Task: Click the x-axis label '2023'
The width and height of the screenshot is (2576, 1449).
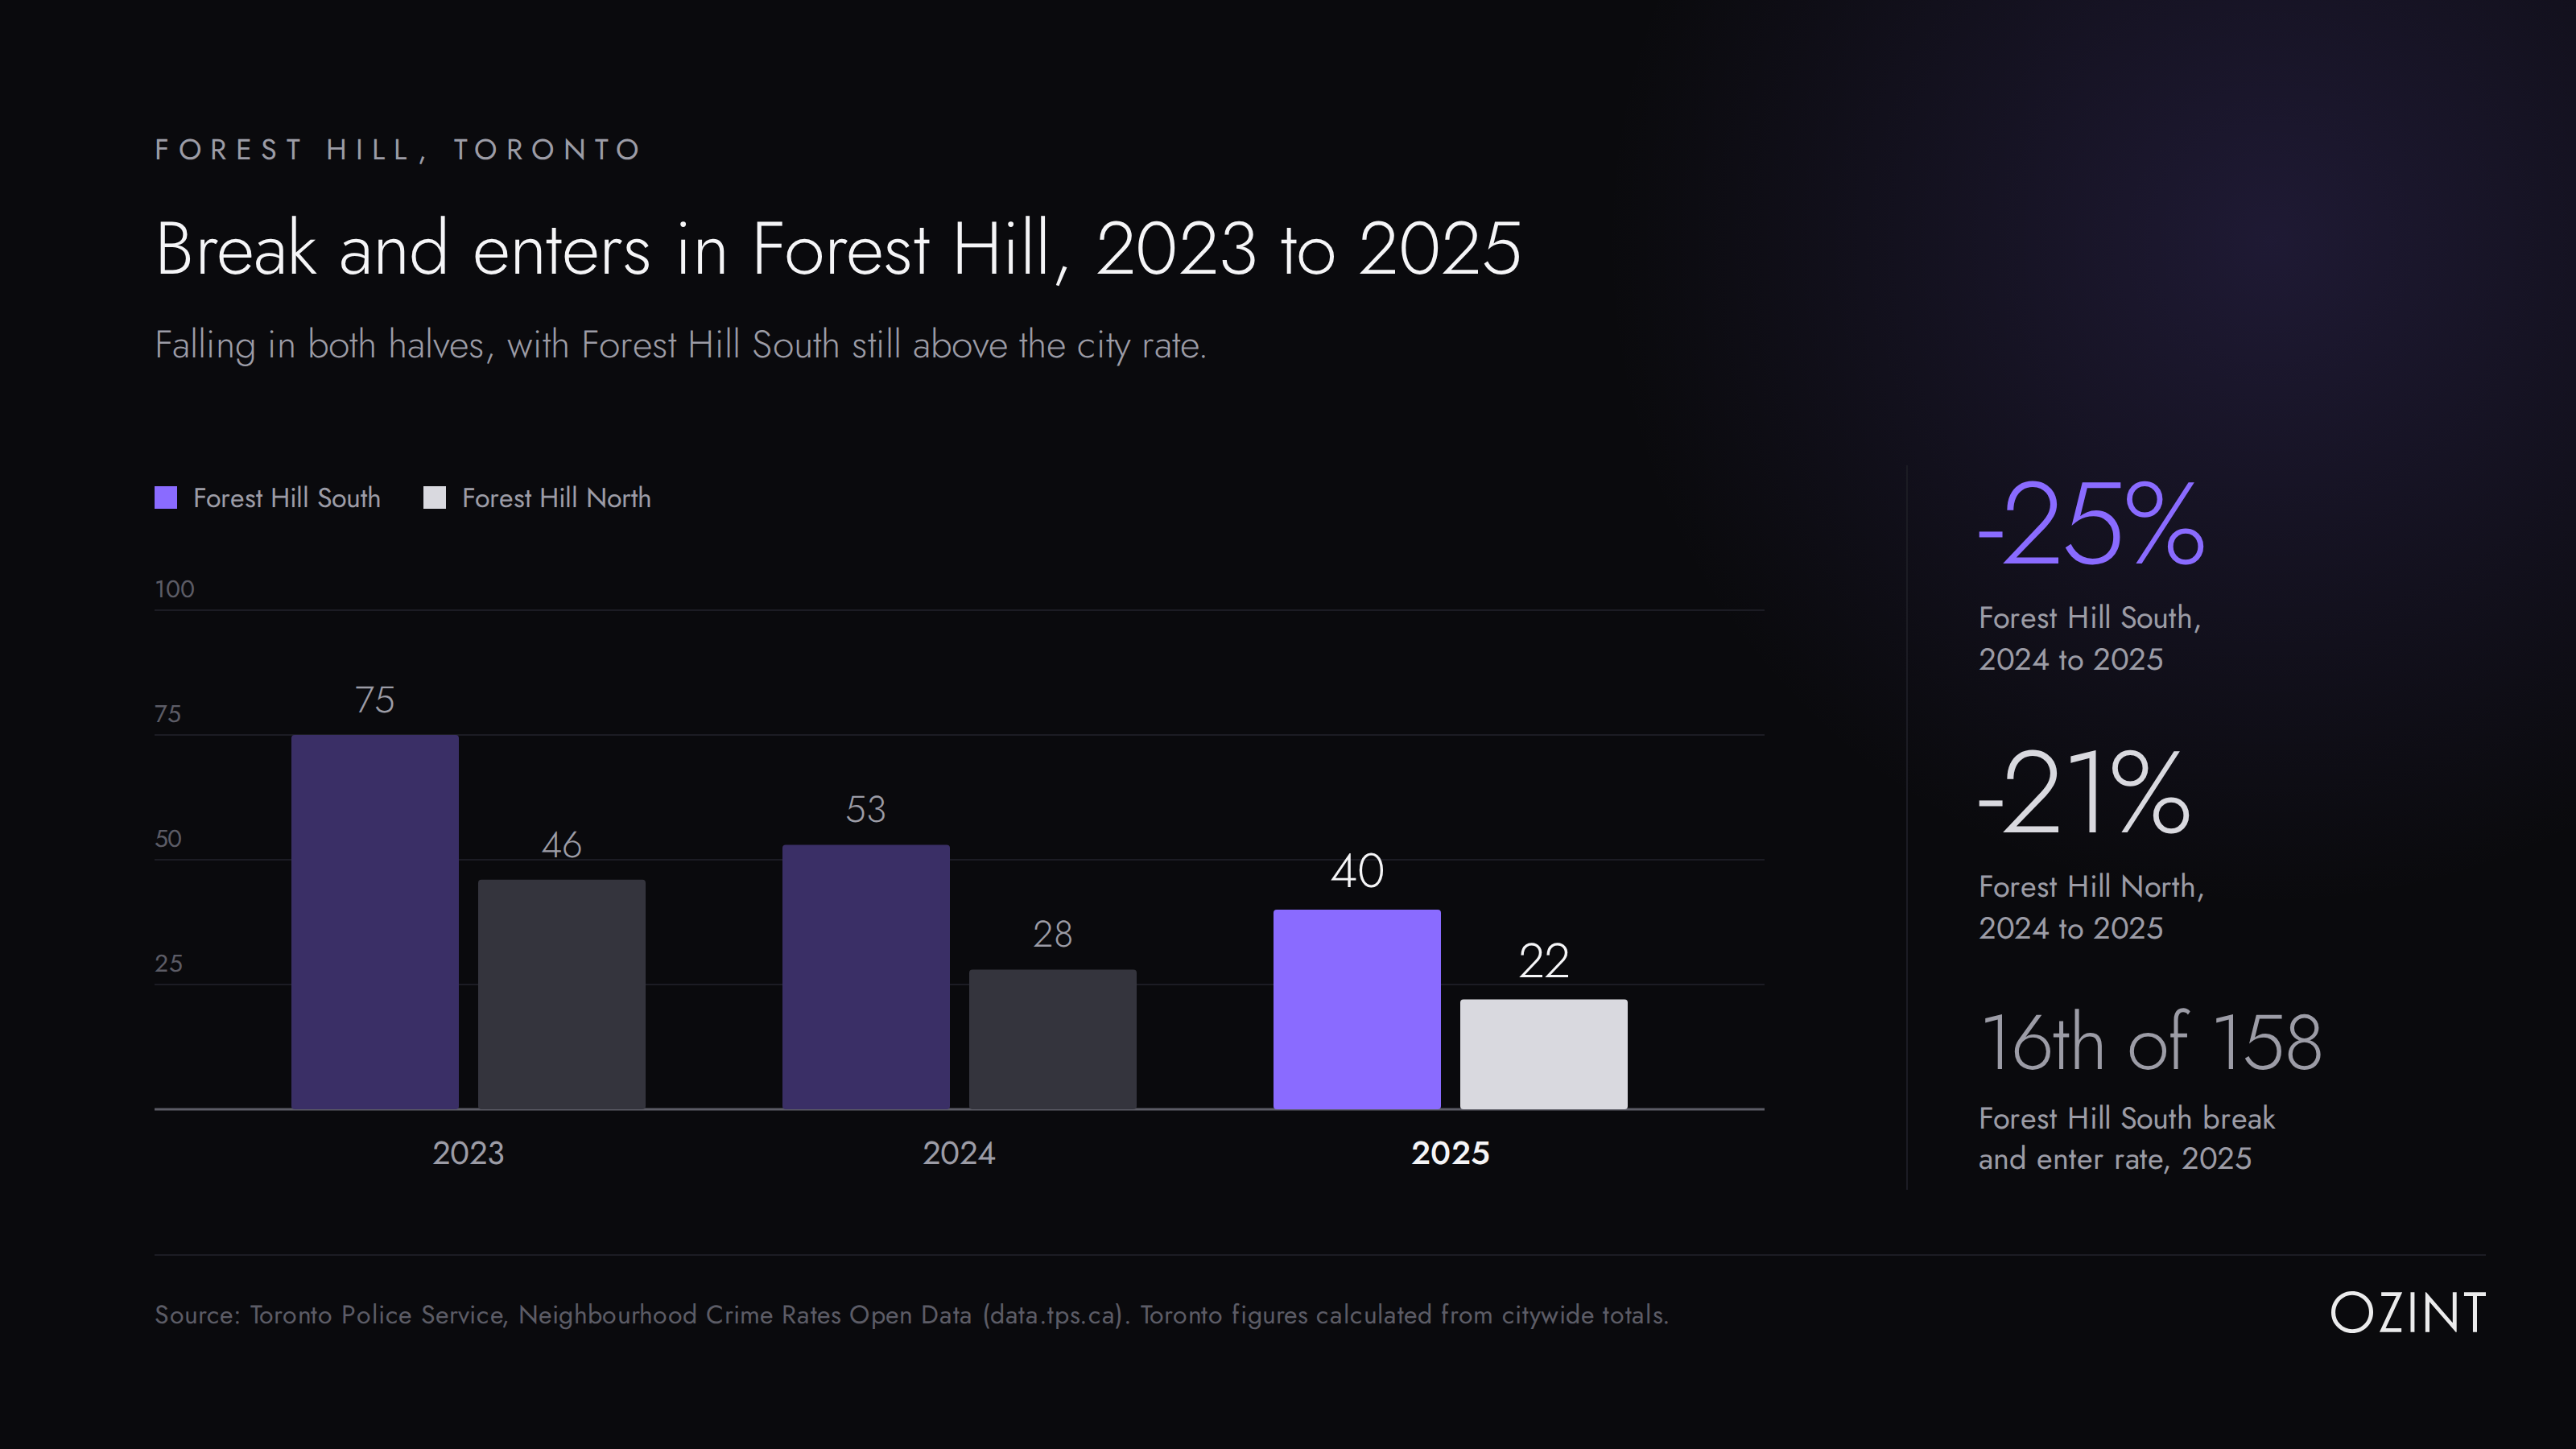Action: 468,1153
